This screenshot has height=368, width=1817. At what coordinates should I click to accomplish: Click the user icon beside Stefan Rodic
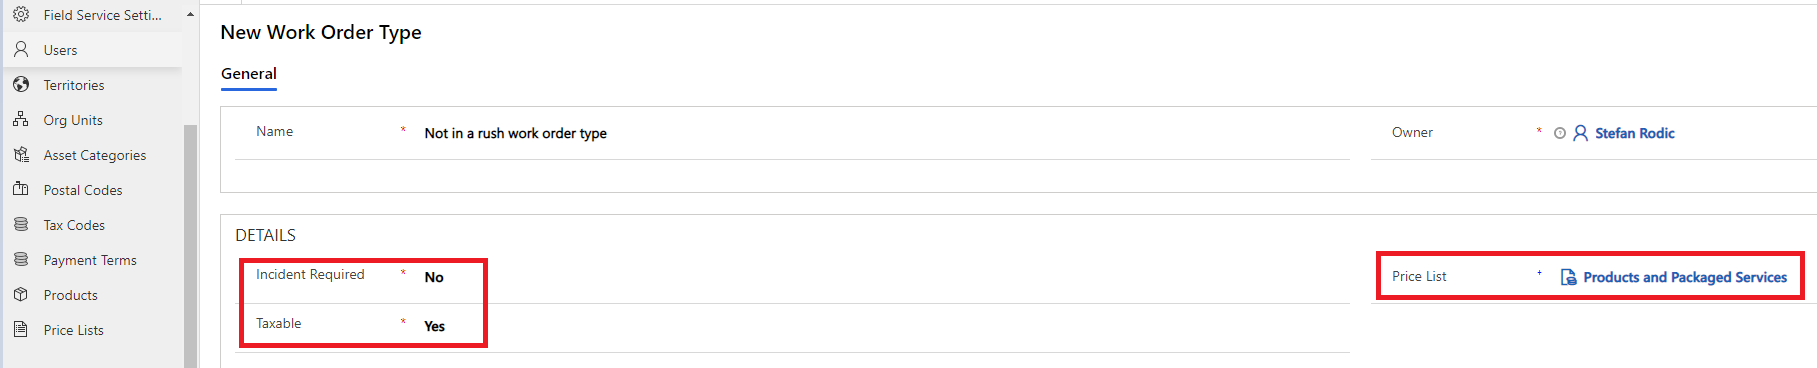(1580, 133)
